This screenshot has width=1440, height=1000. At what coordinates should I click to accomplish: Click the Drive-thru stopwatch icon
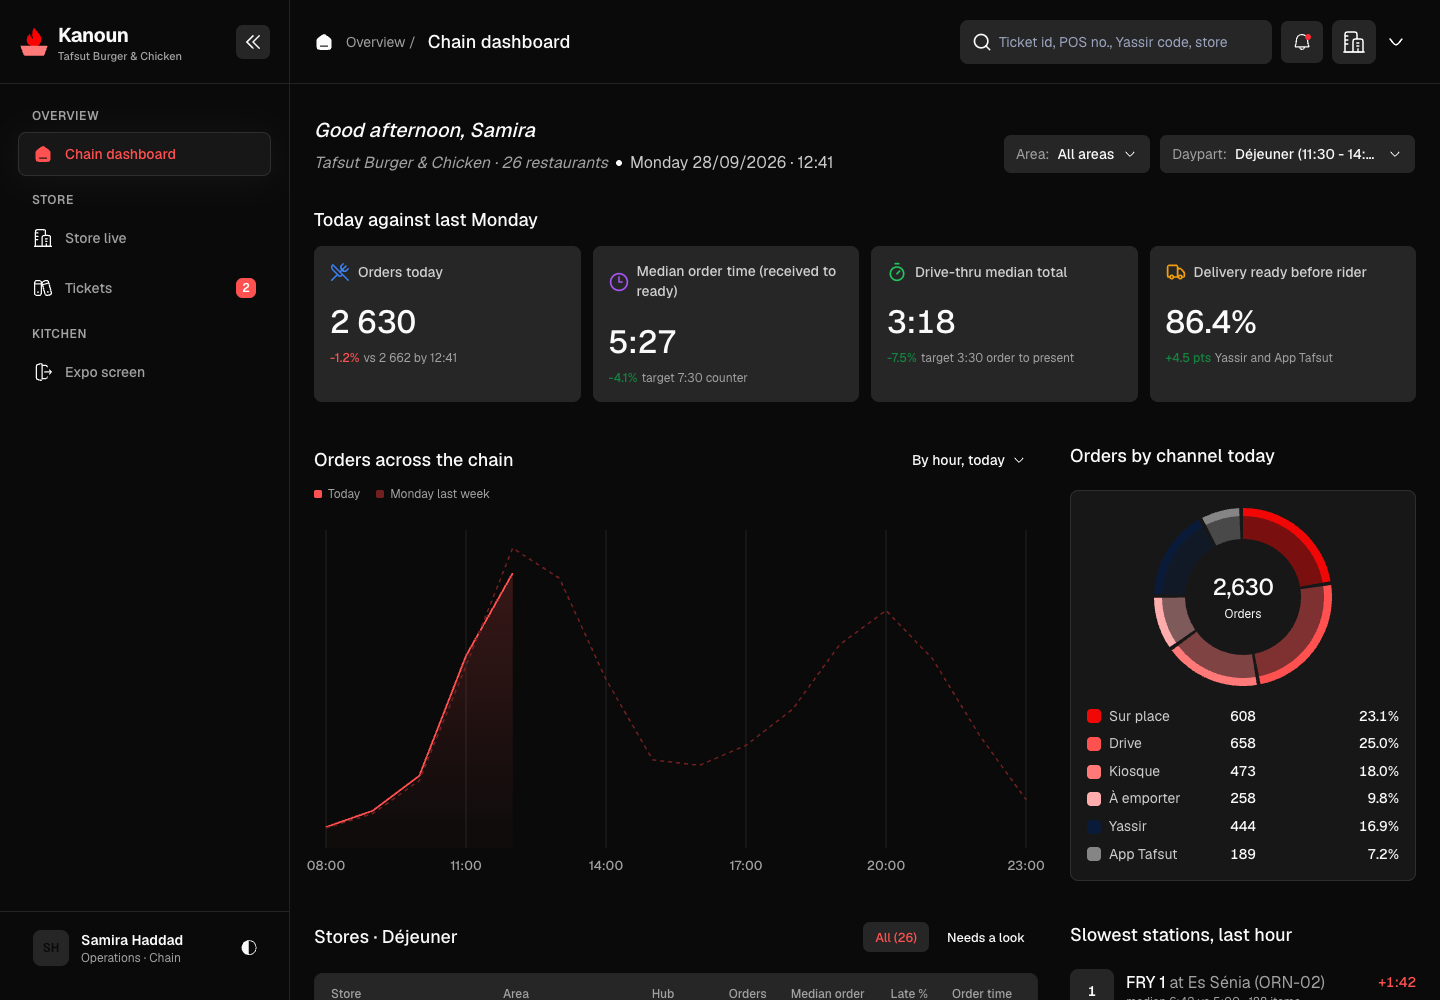897,272
